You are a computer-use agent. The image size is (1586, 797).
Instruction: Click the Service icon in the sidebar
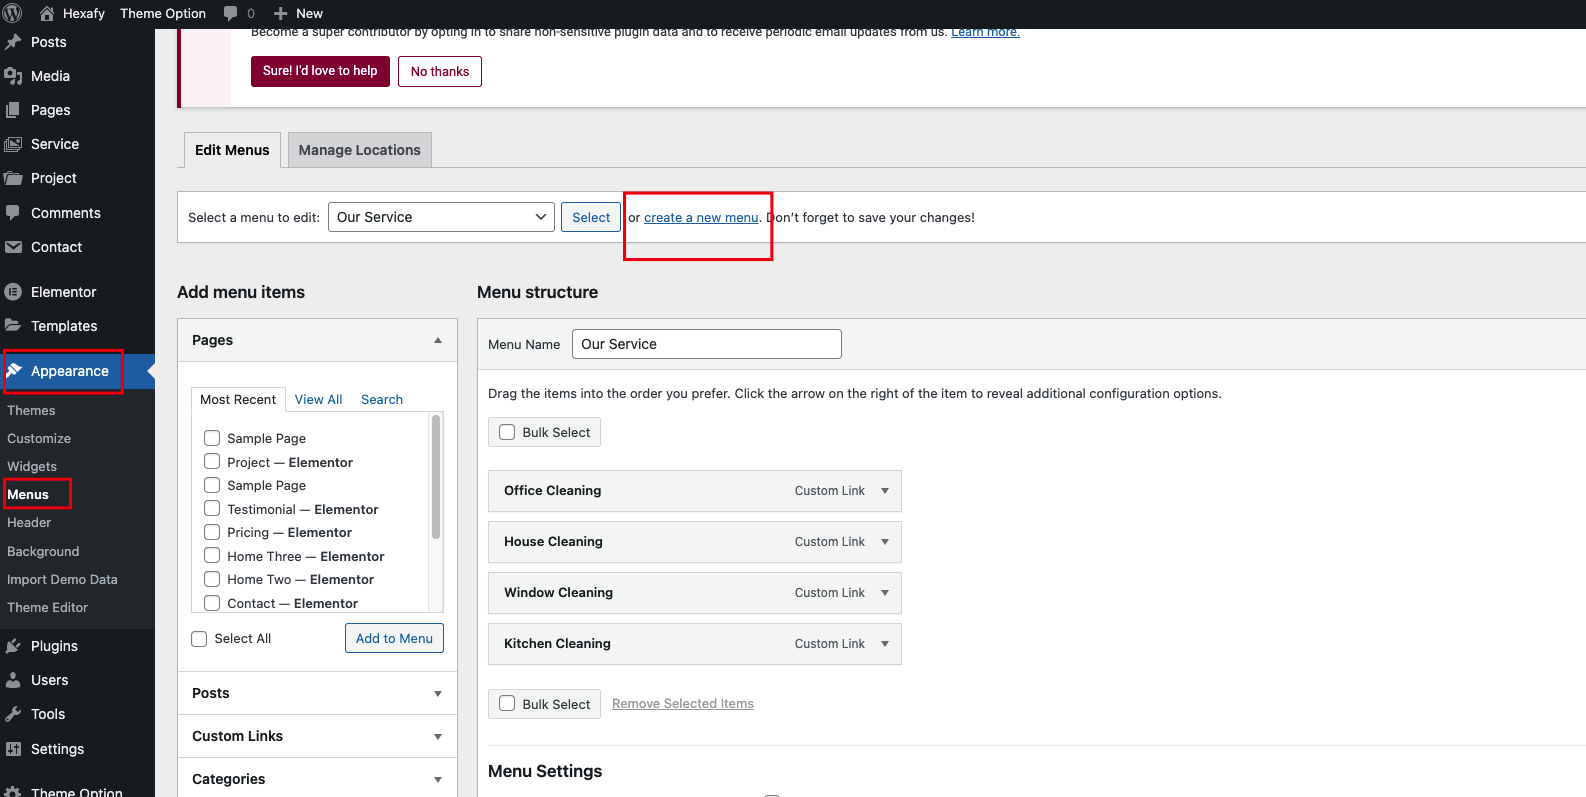click(x=13, y=144)
